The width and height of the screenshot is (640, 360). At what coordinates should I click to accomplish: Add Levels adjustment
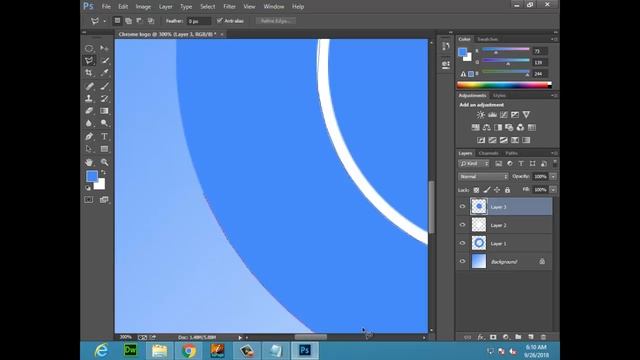[x=492, y=115]
